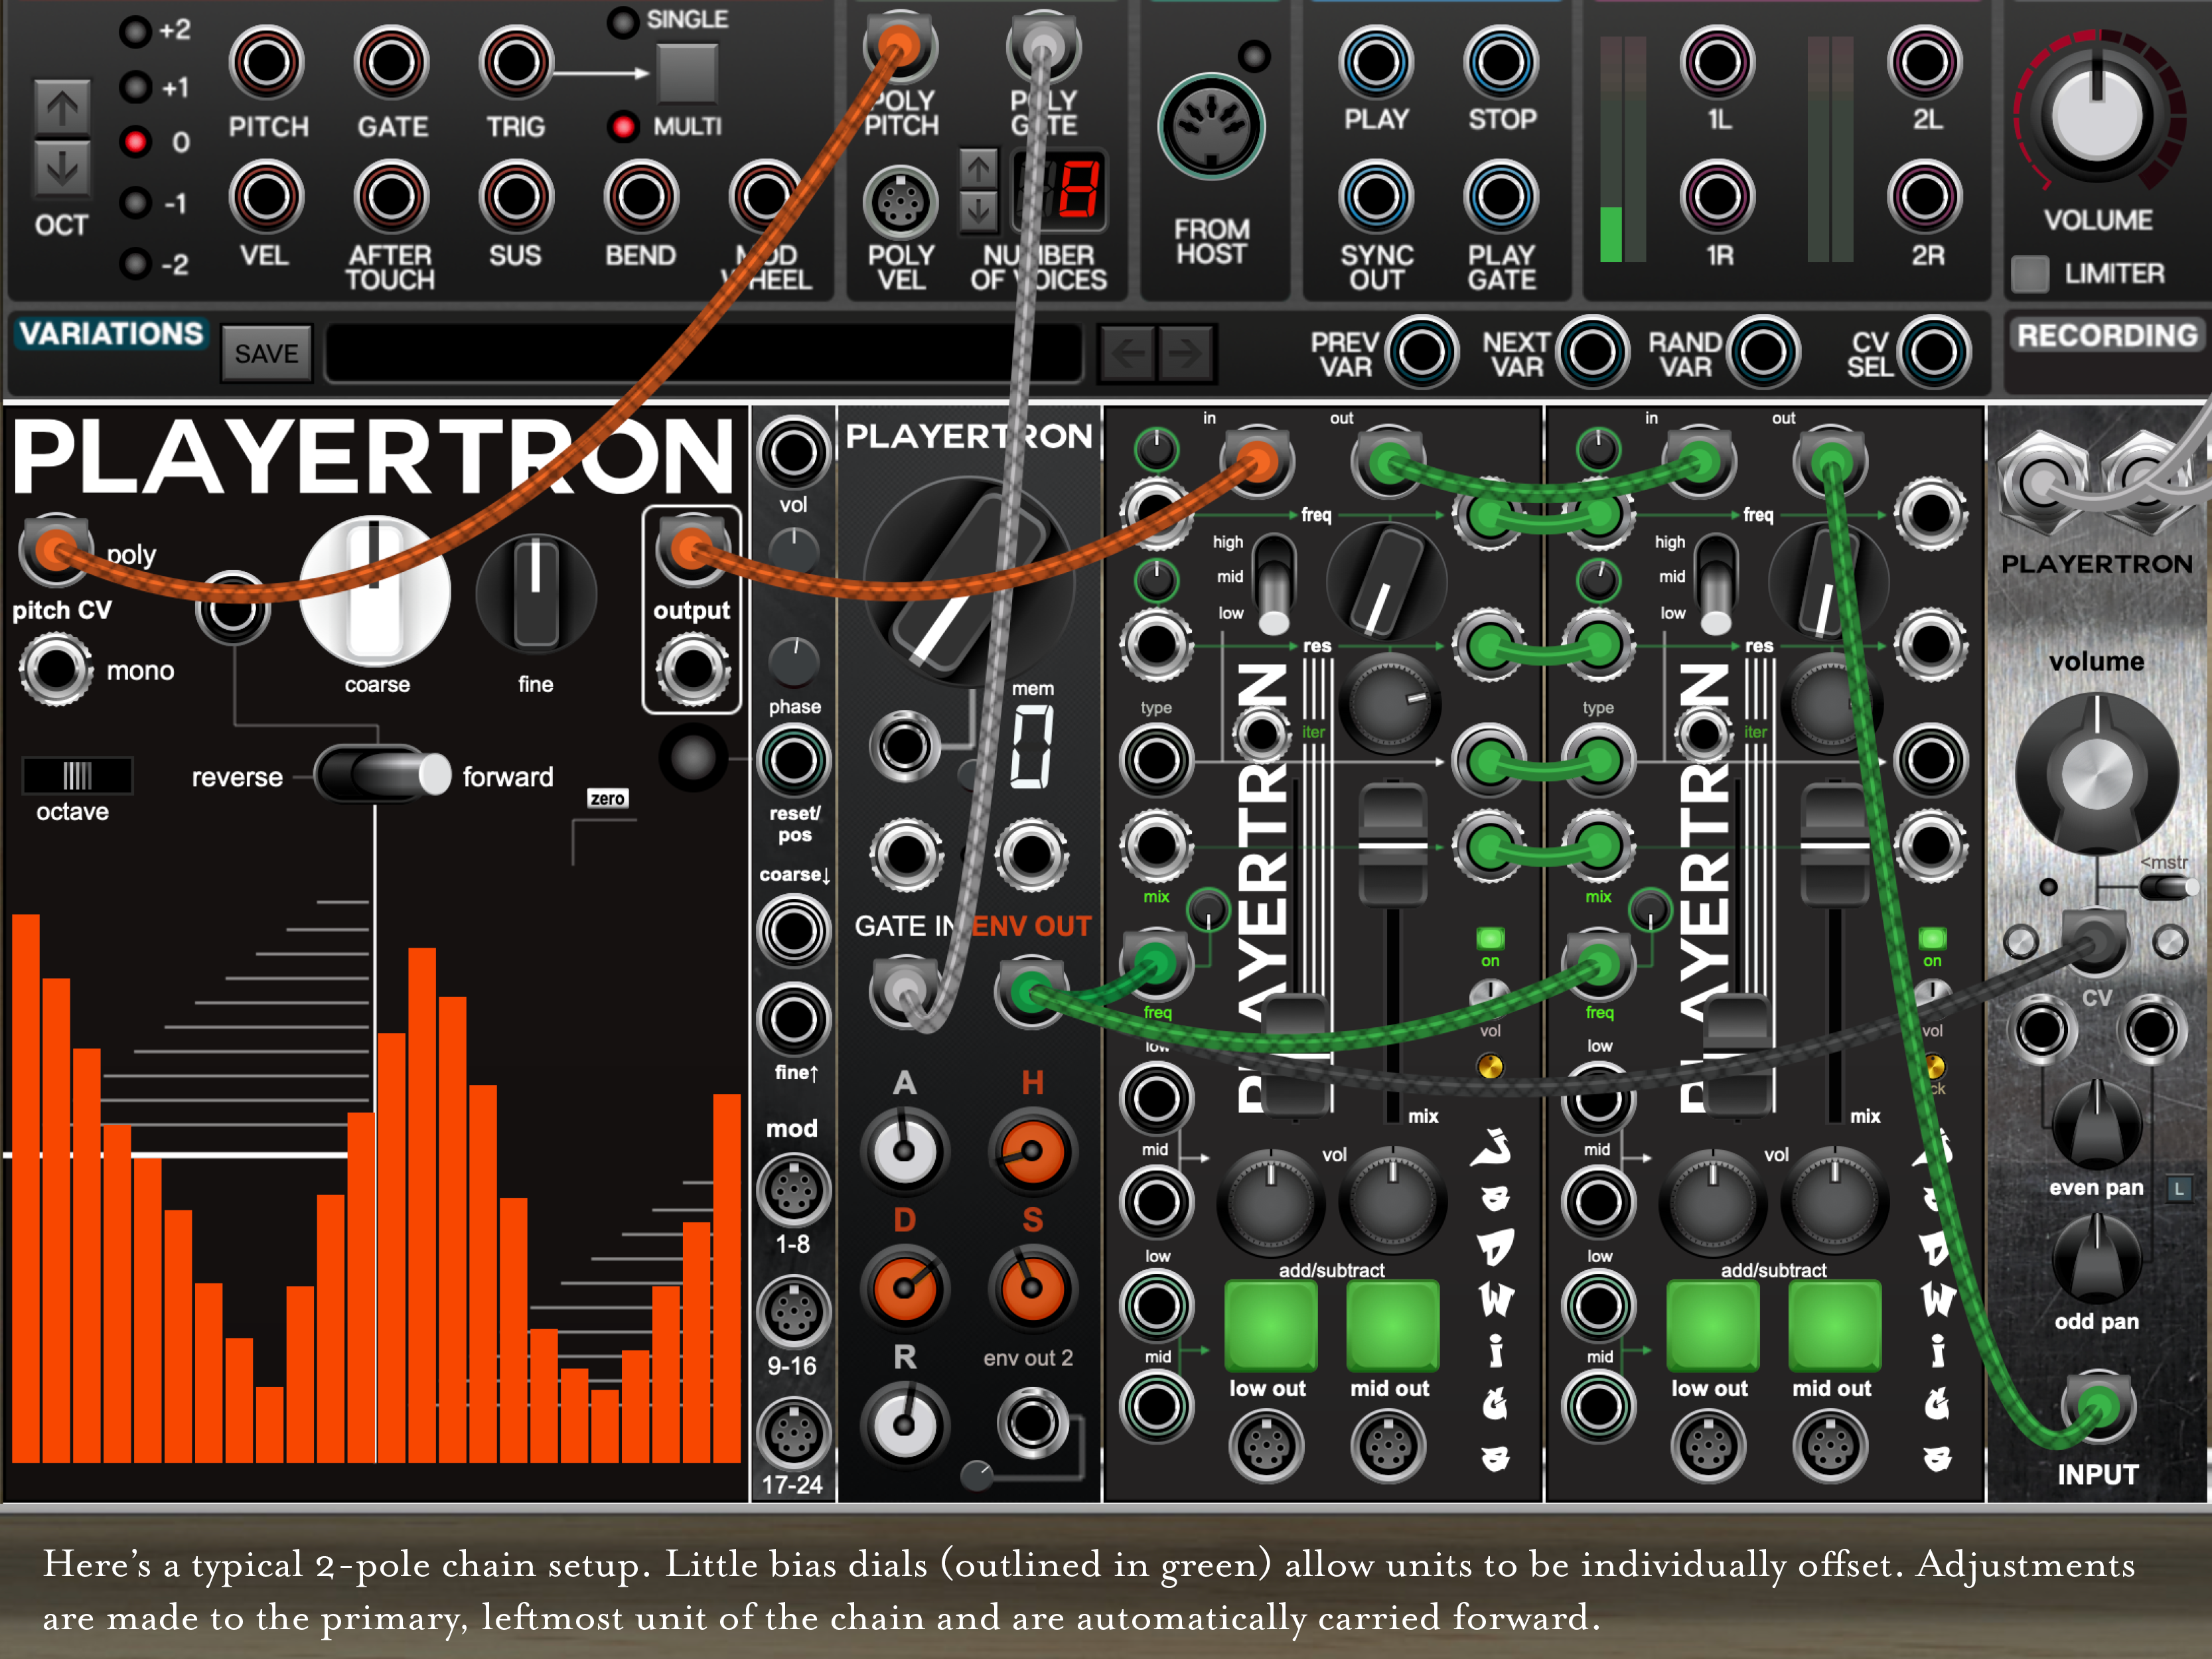Viewport: 2212px width, 1659px height.
Task: Click the STOP jack
Action: click(1501, 63)
